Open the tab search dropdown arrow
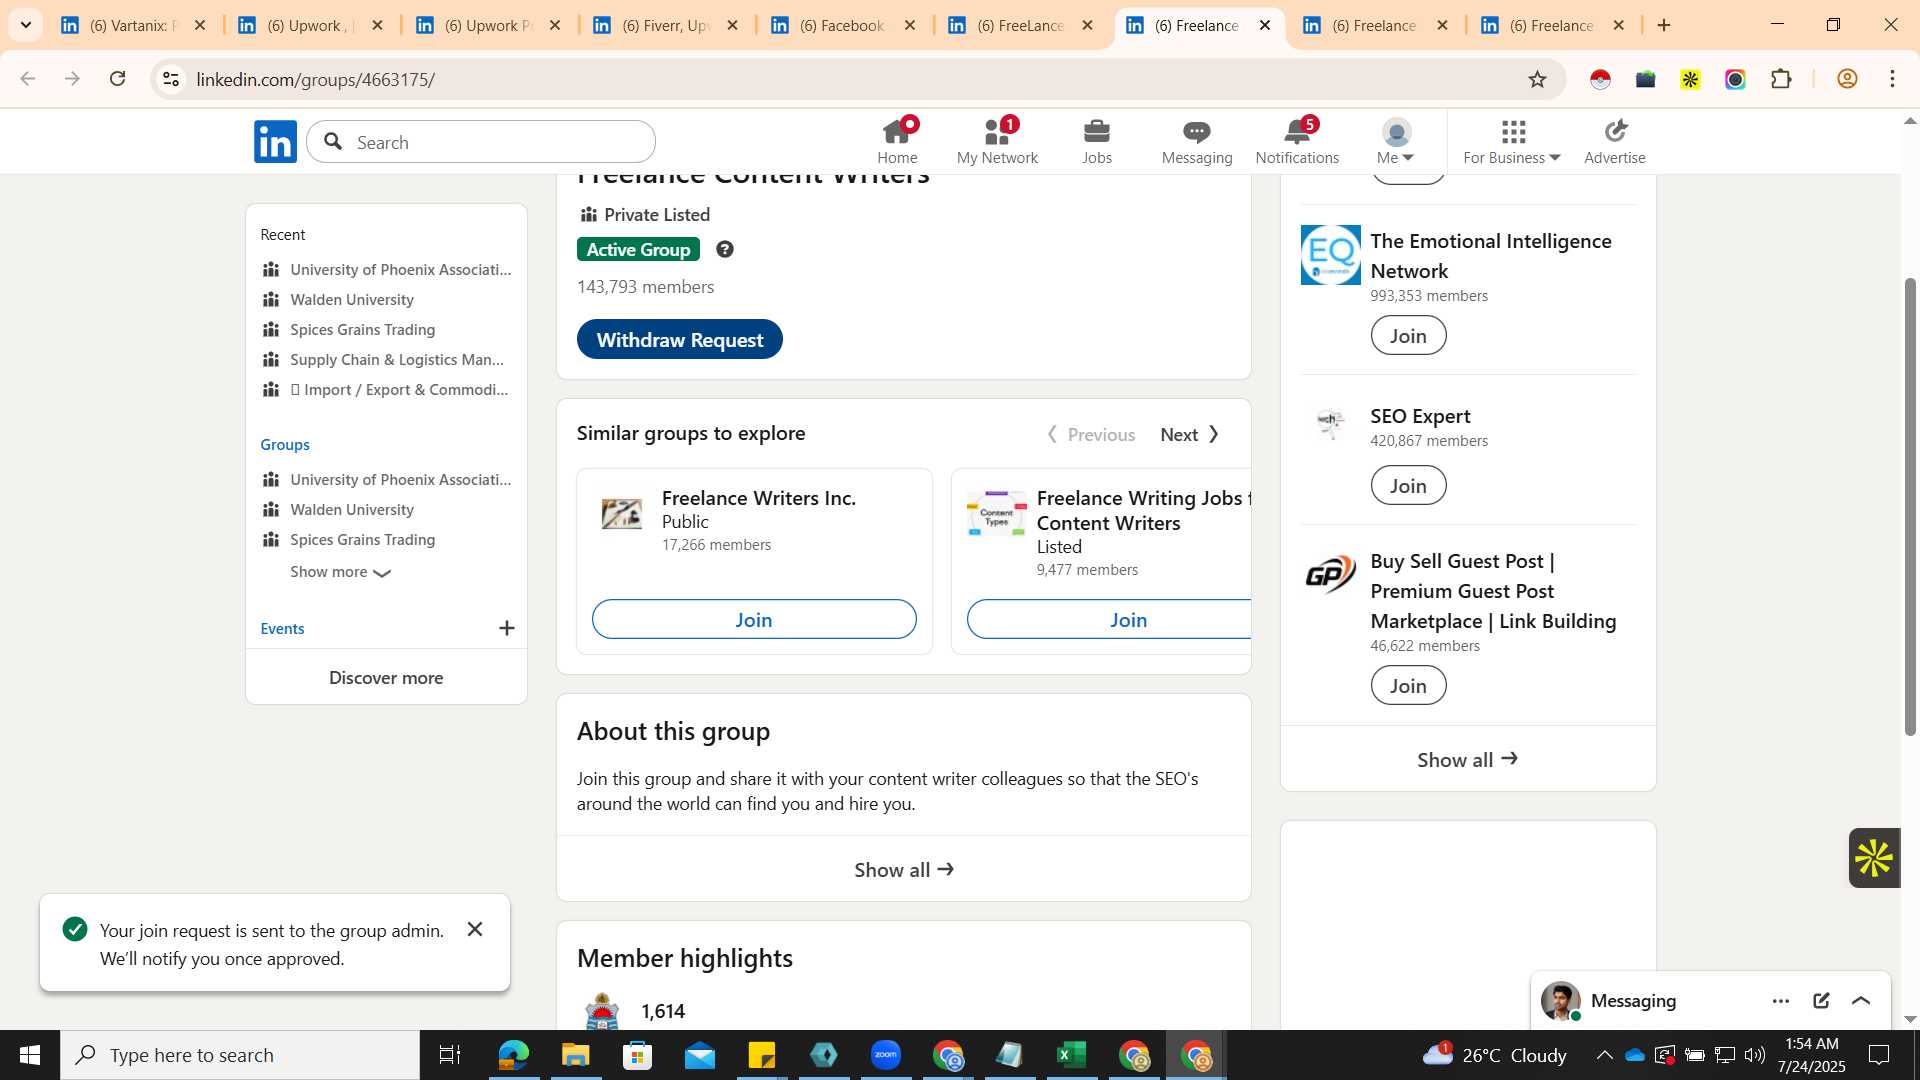 (26, 25)
